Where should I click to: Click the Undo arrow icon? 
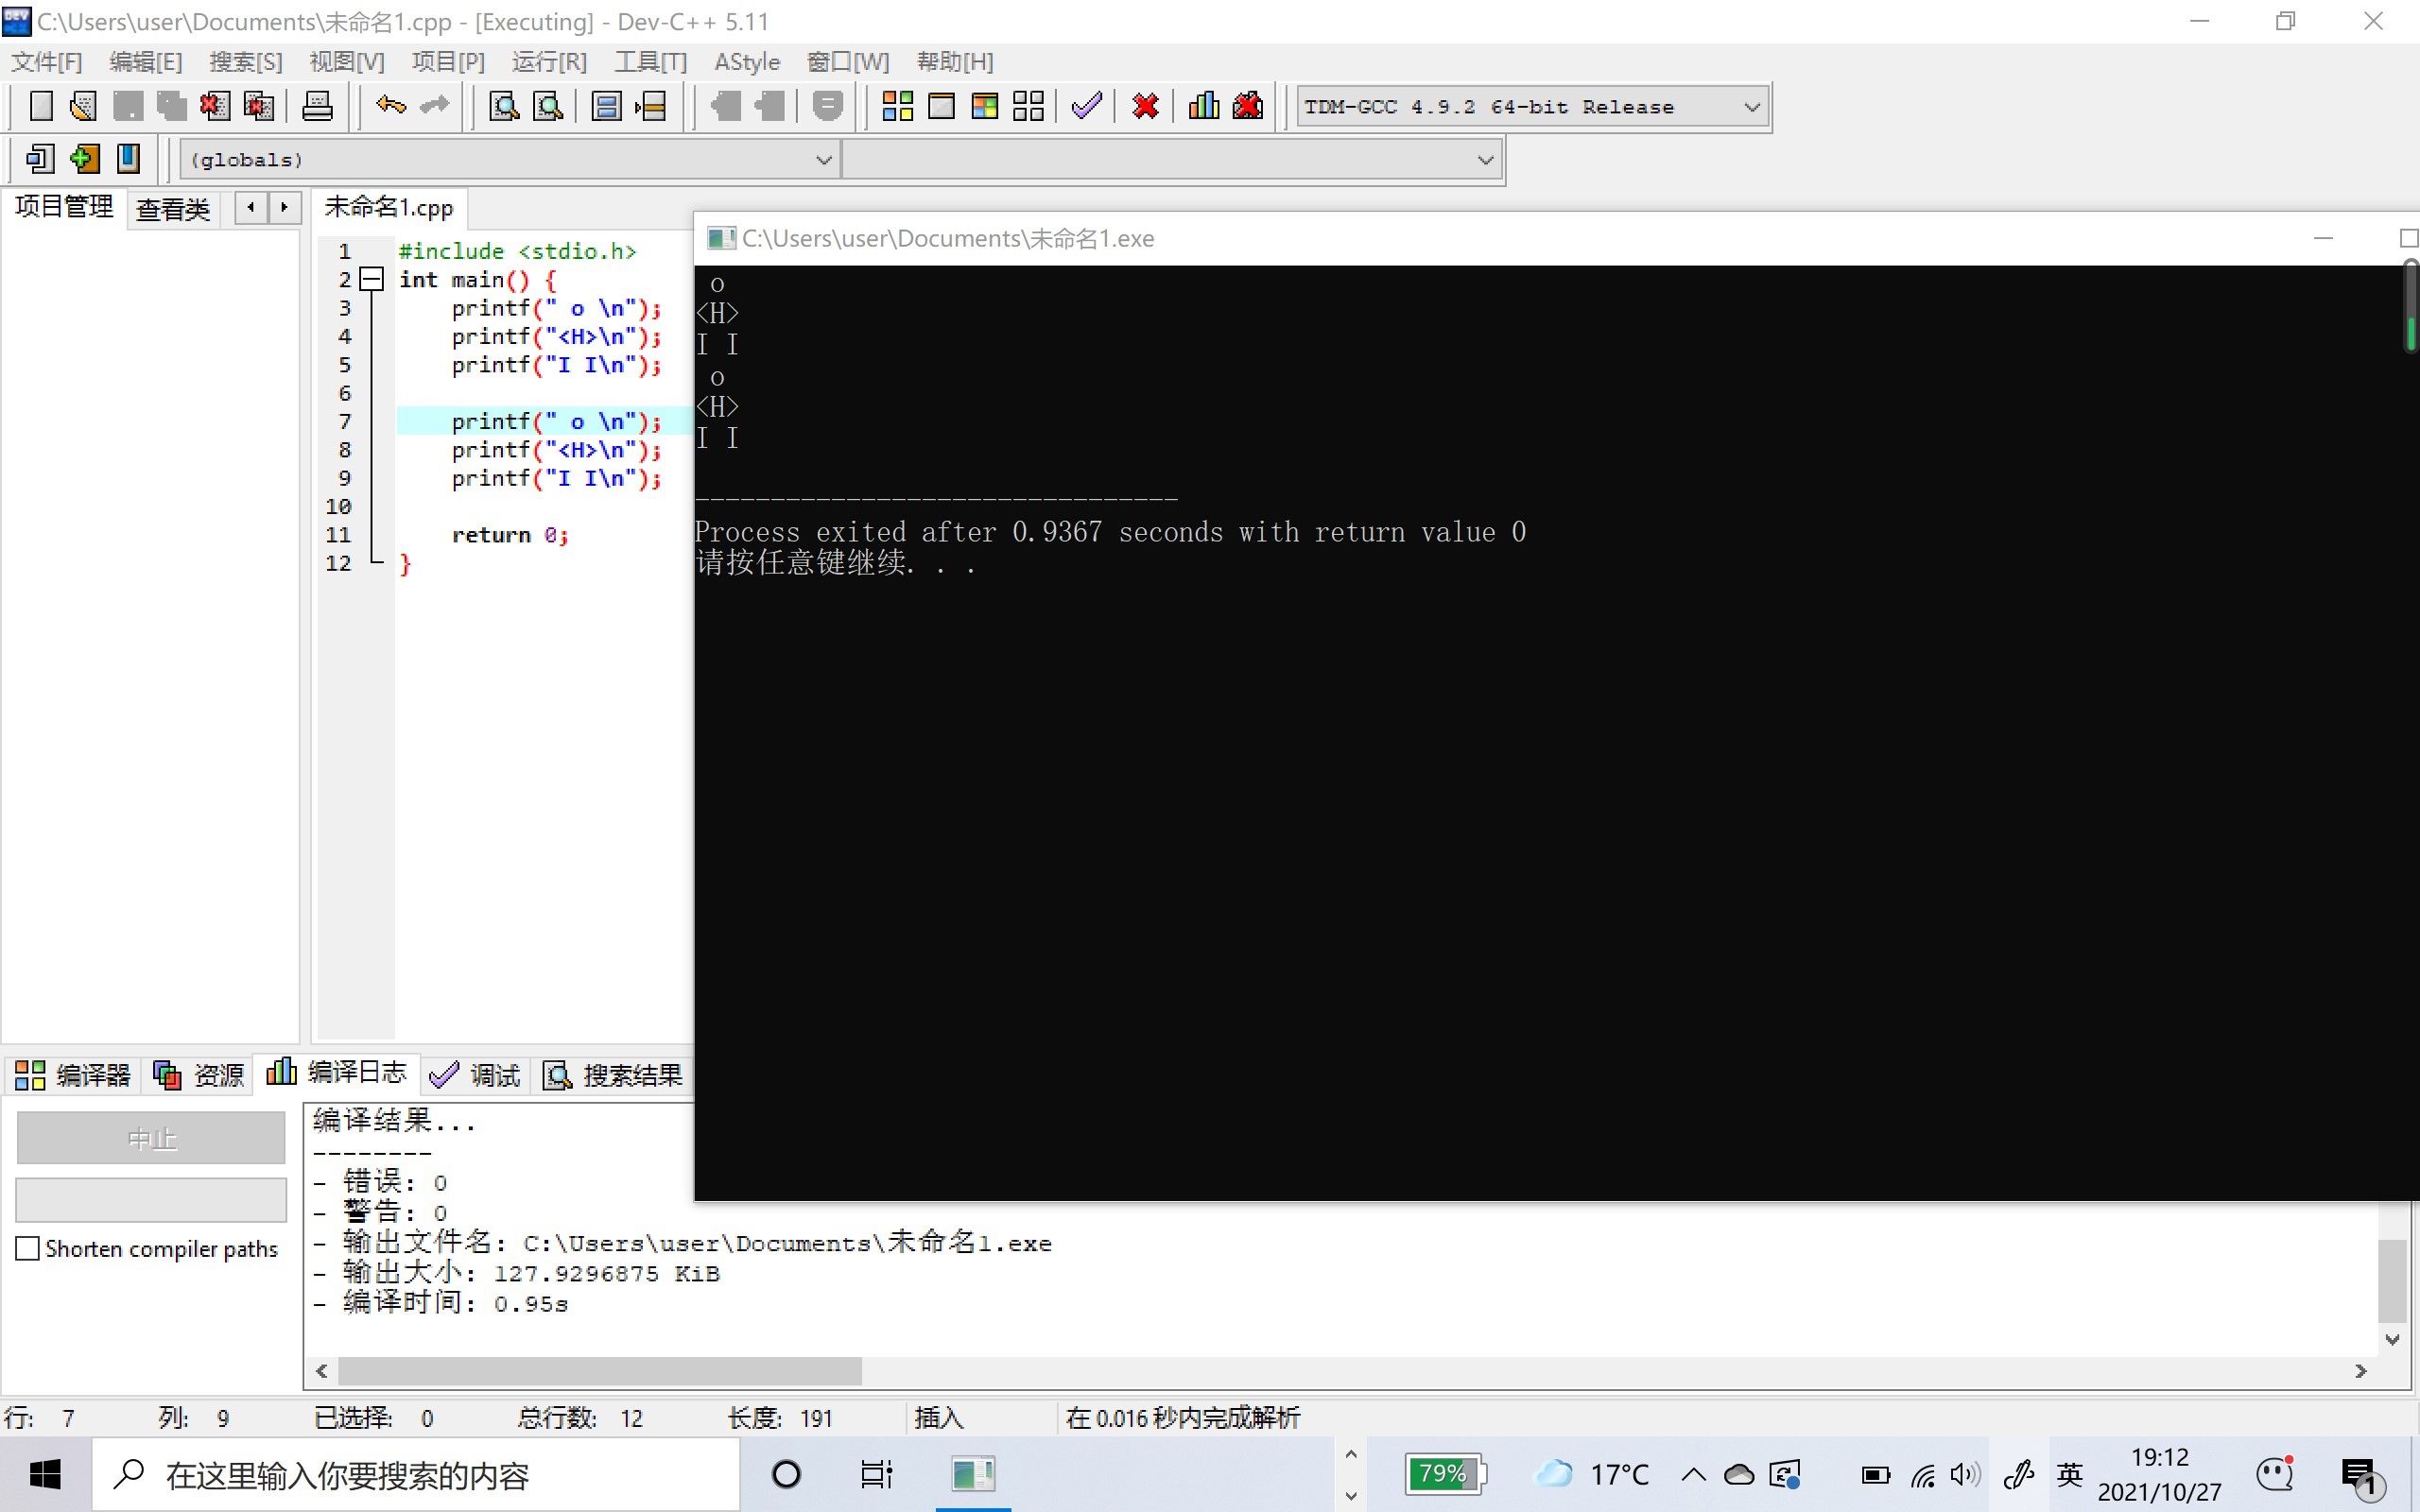390,106
